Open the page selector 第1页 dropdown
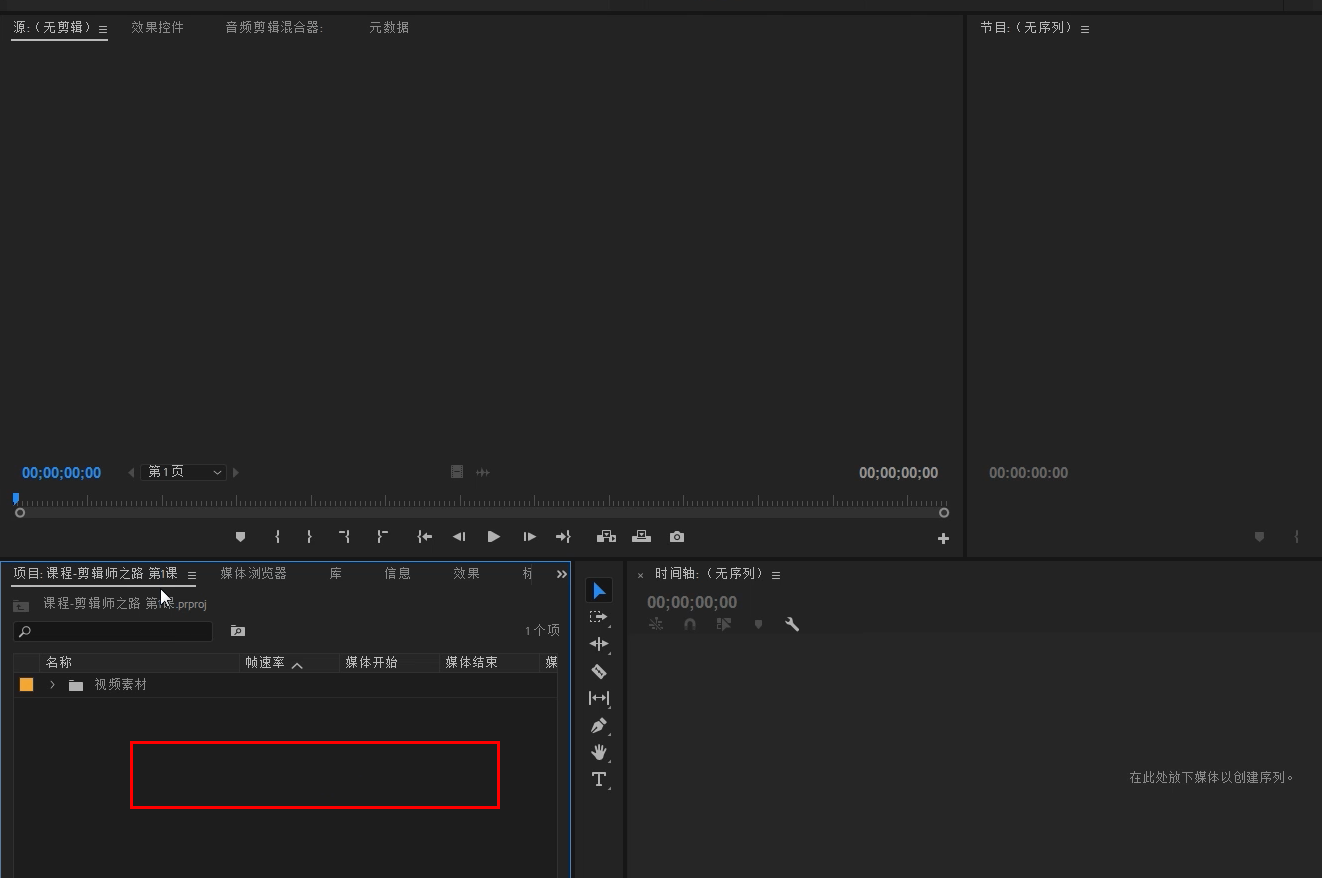This screenshot has height=878, width=1322. coord(185,472)
